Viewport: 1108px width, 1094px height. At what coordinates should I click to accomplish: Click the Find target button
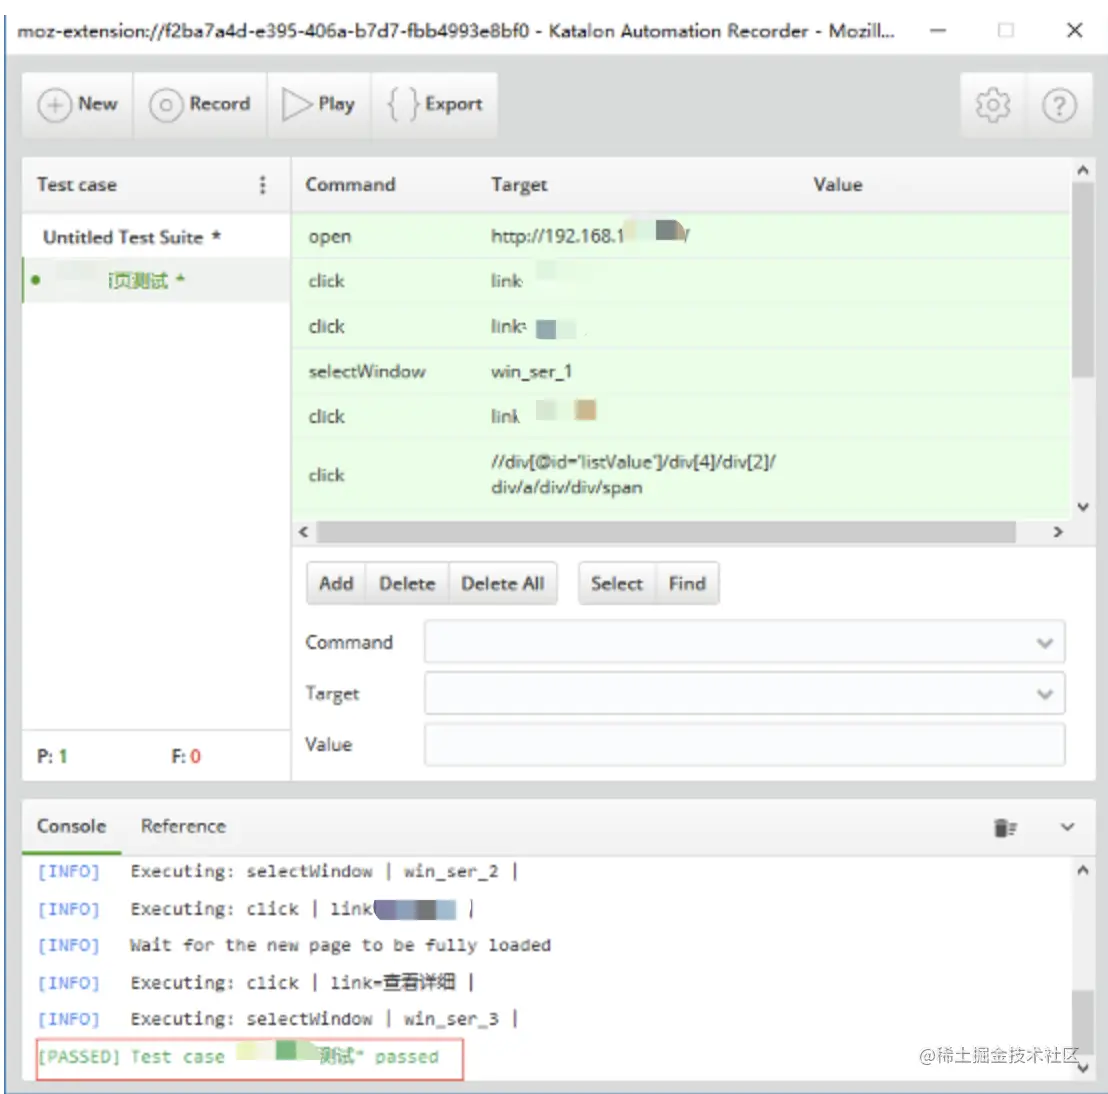(687, 584)
